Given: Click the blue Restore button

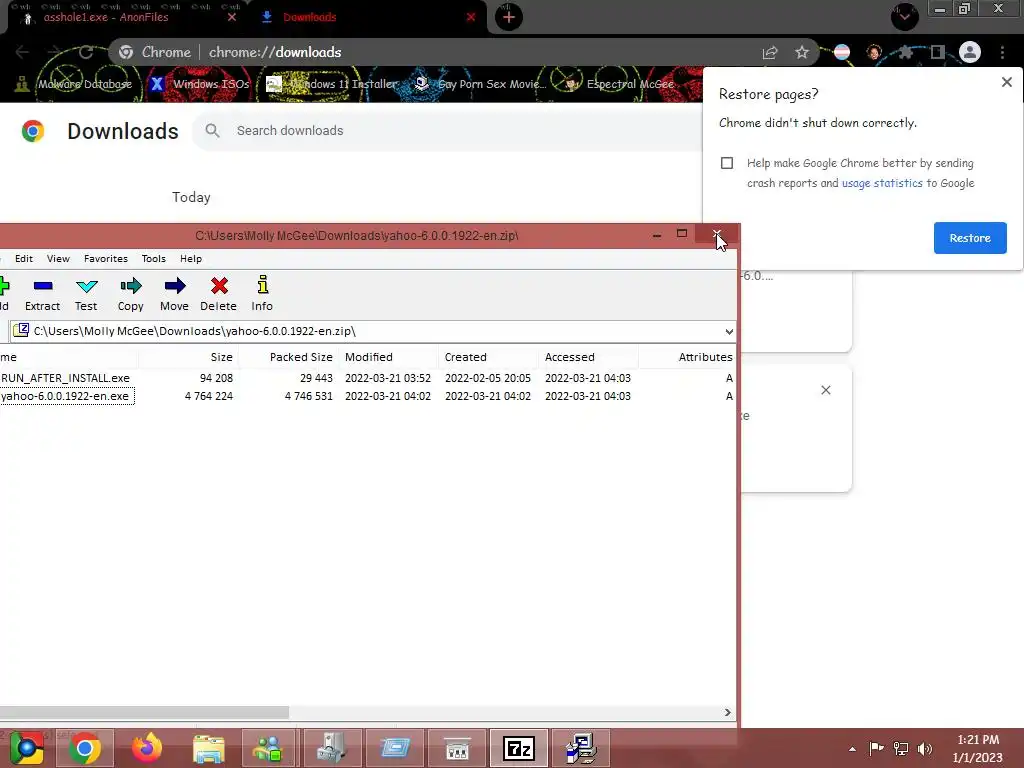Looking at the screenshot, I should (x=970, y=238).
